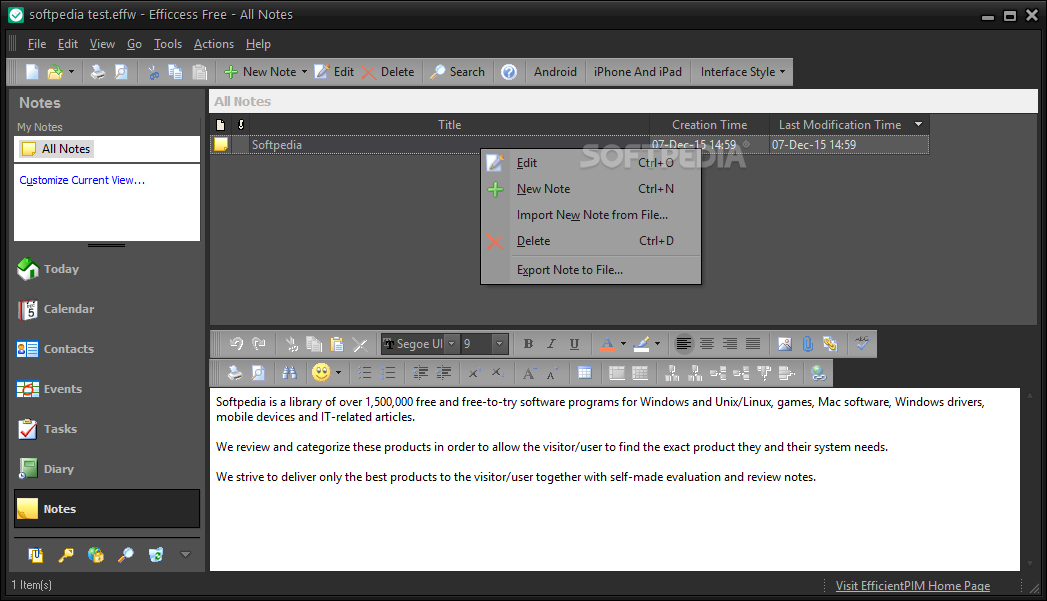Open the Interface Style dropdown
The image size is (1047, 601).
tap(743, 71)
